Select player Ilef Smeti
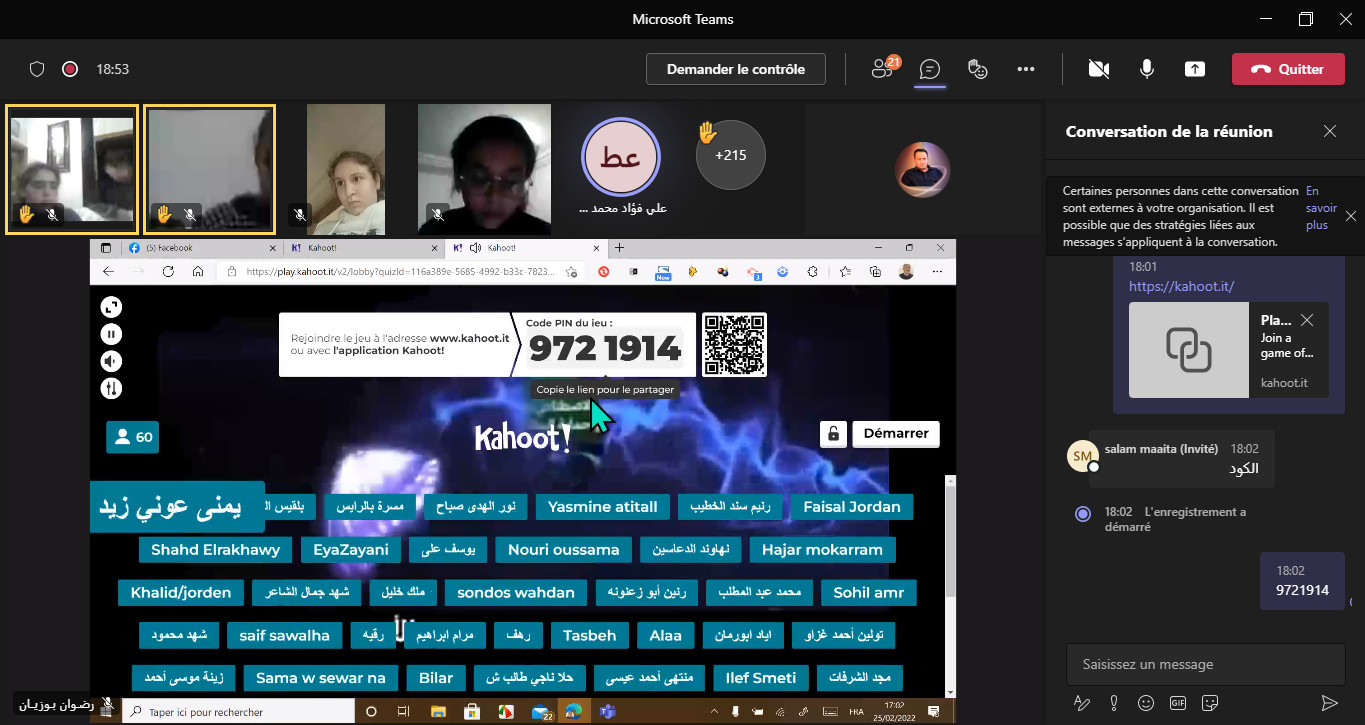 click(x=761, y=678)
